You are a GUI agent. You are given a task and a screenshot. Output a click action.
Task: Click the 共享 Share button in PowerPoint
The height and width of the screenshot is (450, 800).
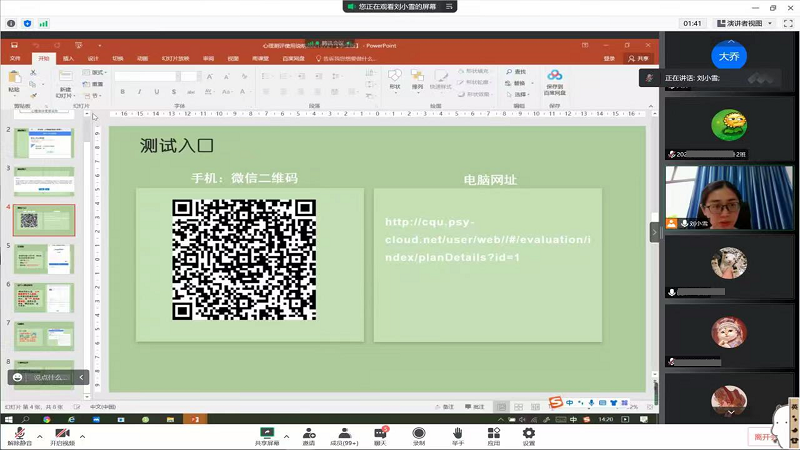[x=638, y=59]
